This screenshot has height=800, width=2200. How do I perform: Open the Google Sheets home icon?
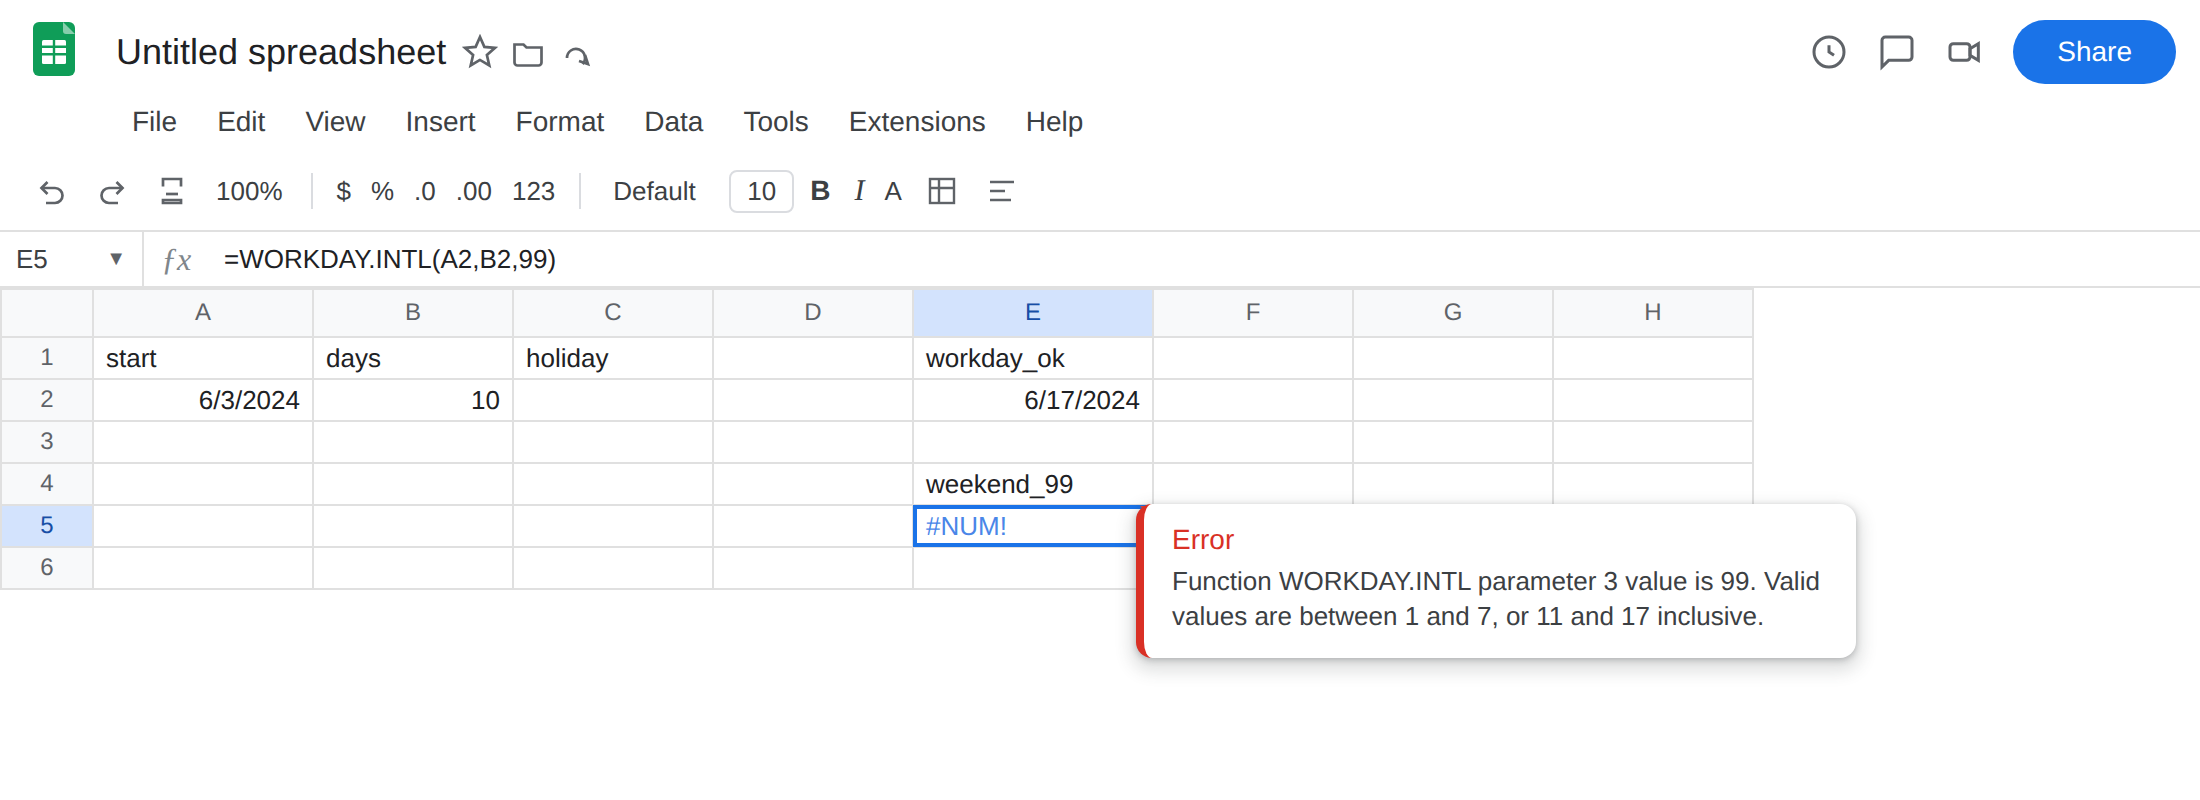tap(54, 50)
